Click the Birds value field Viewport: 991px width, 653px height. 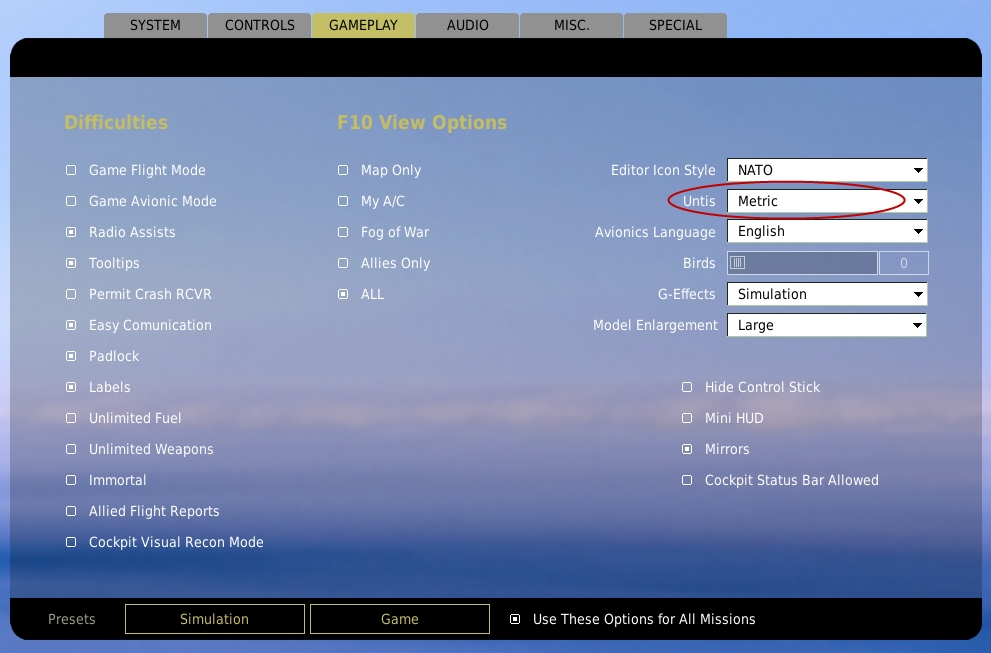click(x=904, y=263)
